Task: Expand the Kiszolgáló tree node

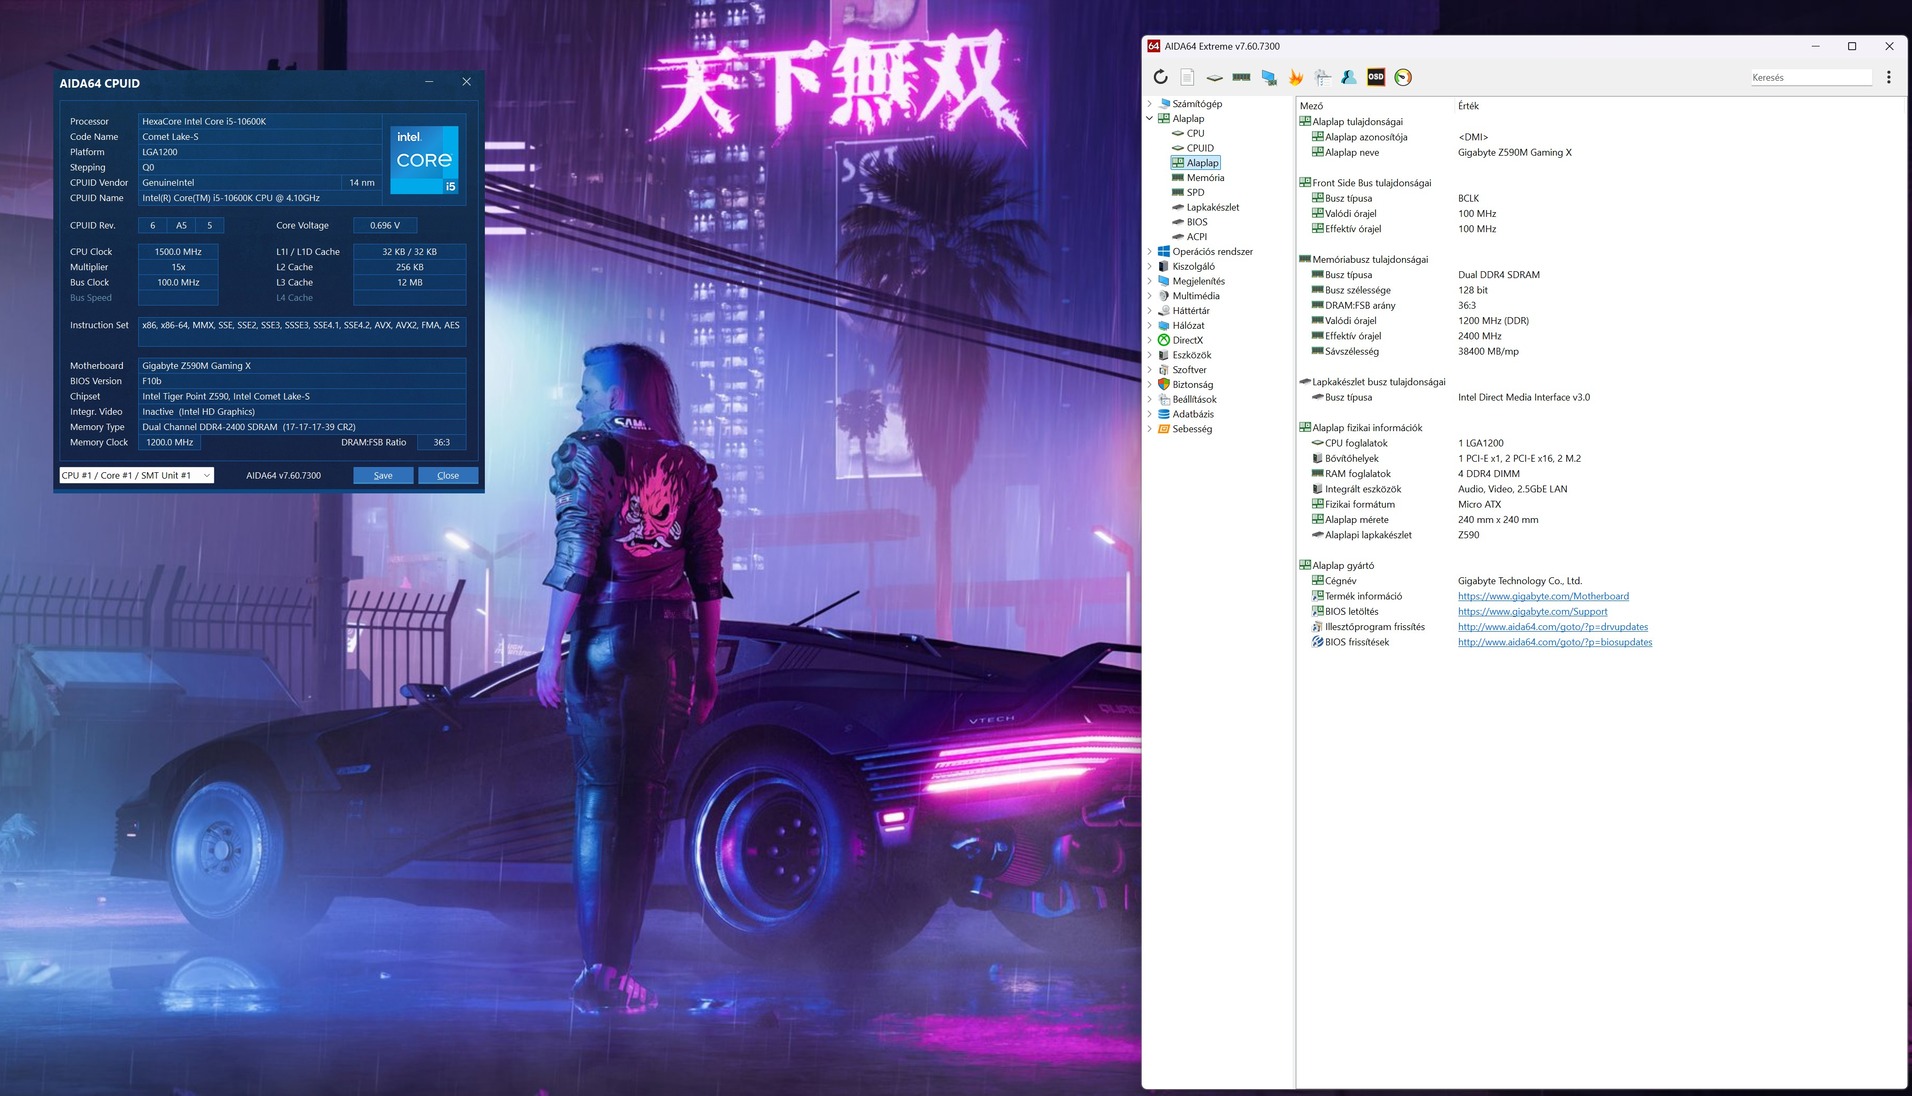Action: click(1150, 267)
